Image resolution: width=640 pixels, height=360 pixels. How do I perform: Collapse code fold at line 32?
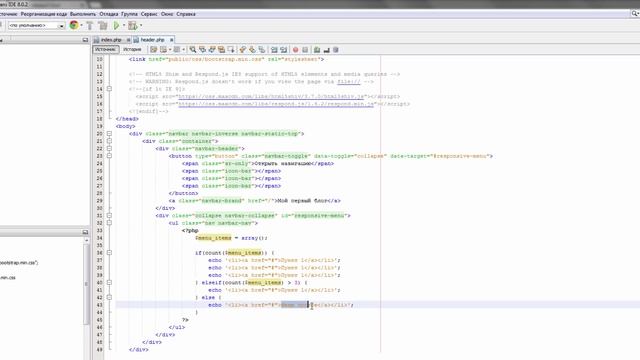click(109, 223)
